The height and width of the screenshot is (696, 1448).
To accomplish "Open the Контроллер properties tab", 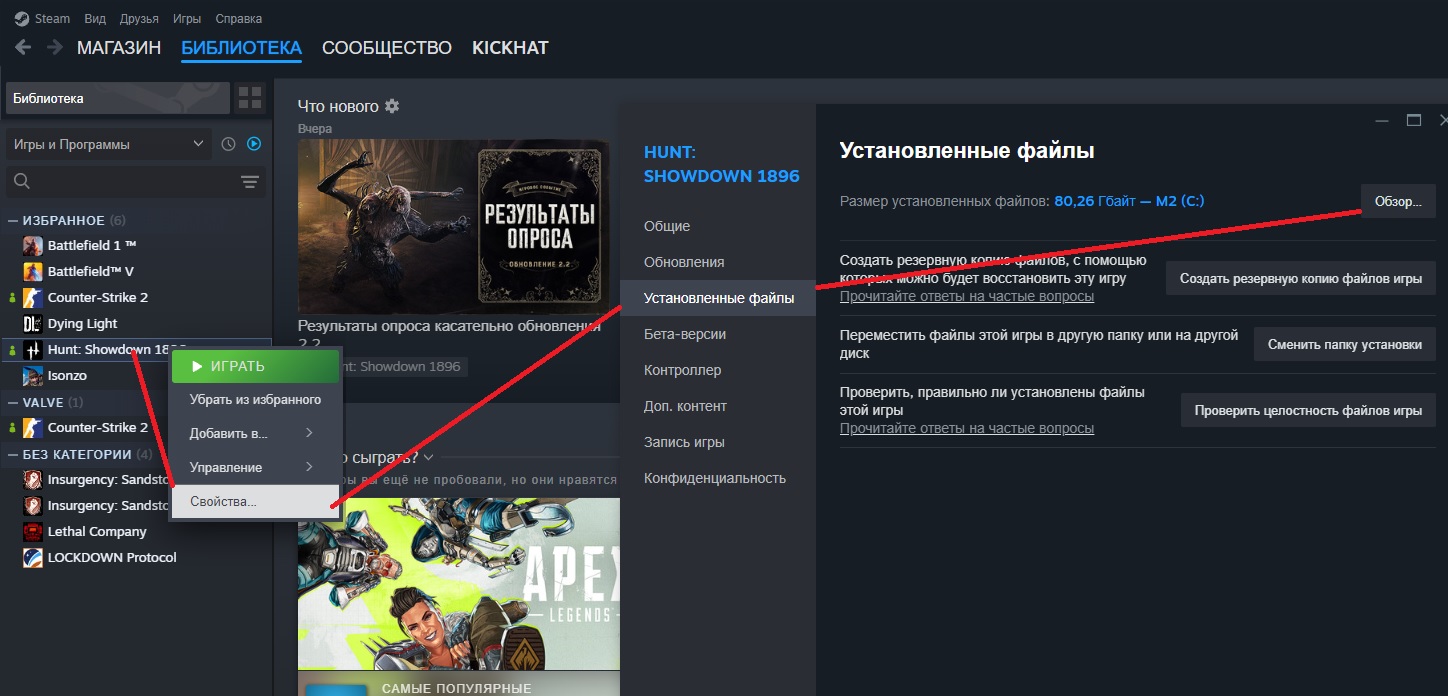I will click(682, 370).
